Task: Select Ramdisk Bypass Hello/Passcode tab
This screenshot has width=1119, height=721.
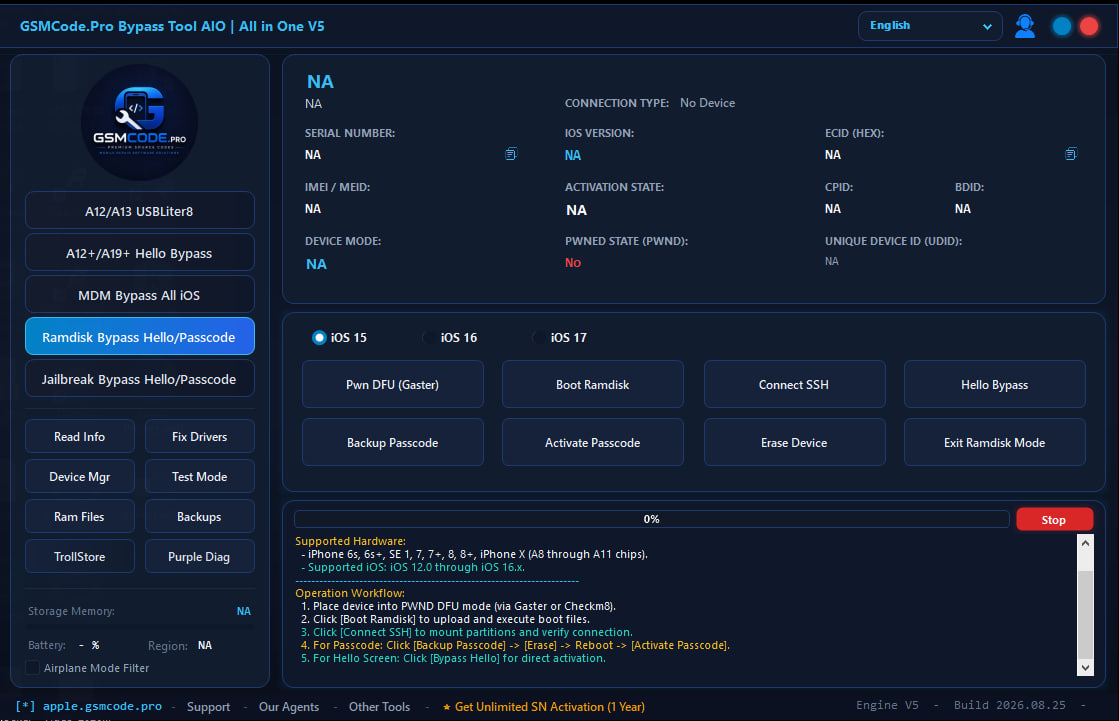Action: pyautogui.click(x=139, y=336)
